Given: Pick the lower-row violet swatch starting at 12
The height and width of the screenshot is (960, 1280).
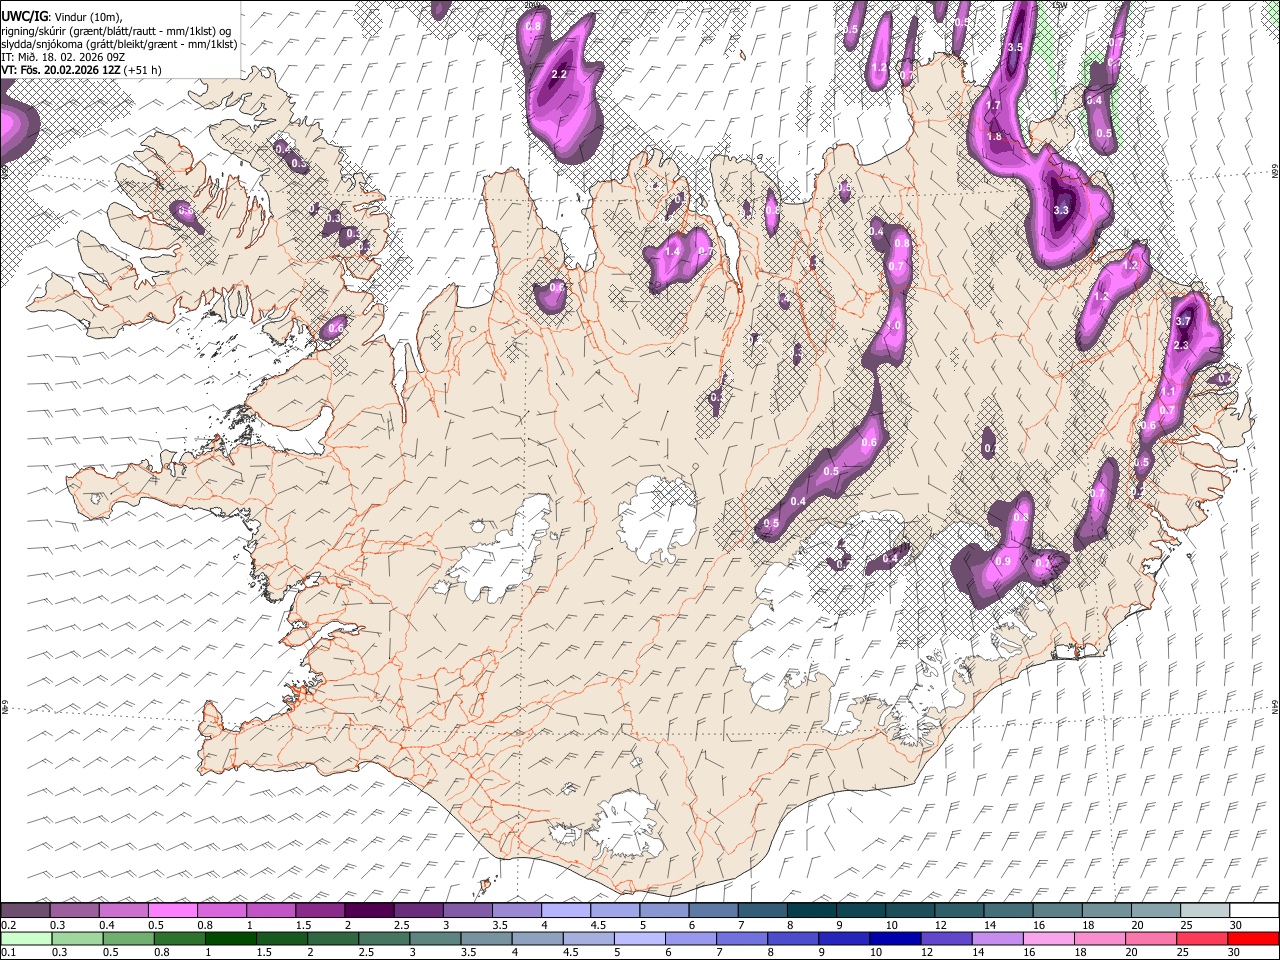Looking at the screenshot, I should tap(945, 938).
